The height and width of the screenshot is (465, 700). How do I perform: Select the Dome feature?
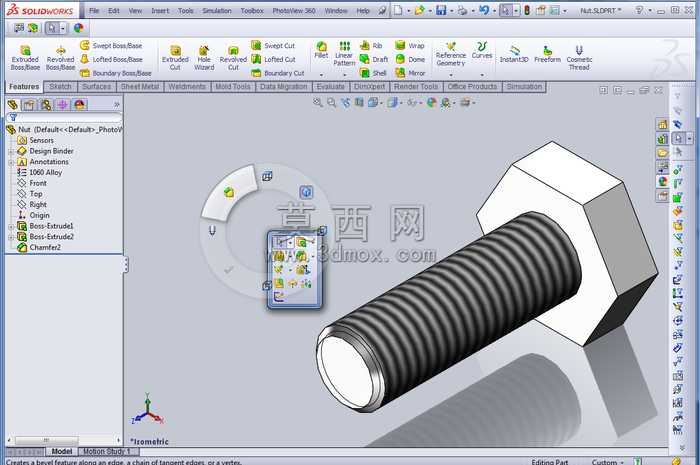pyautogui.click(x=410, y=59)
